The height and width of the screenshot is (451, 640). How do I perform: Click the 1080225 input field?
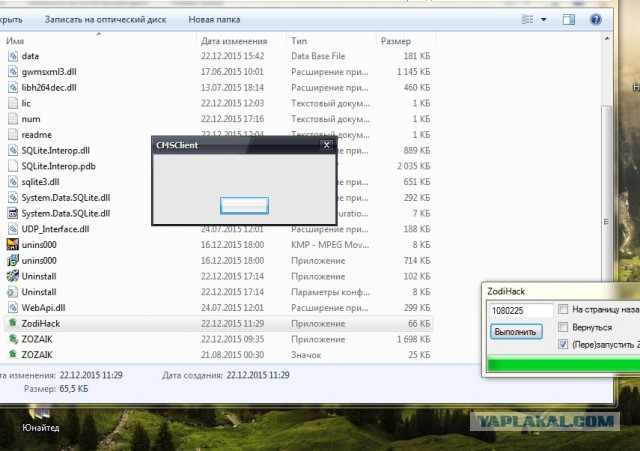[518, 310]
